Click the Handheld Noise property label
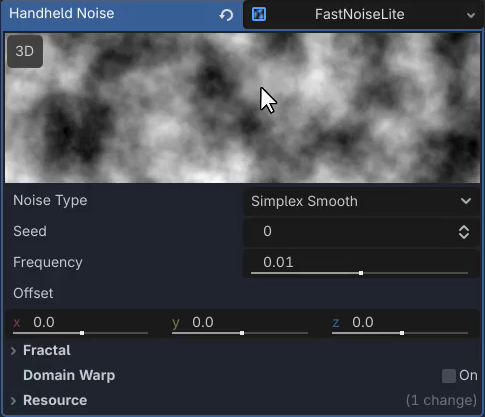This screenshot has height=417, width=485. (62, 14)
